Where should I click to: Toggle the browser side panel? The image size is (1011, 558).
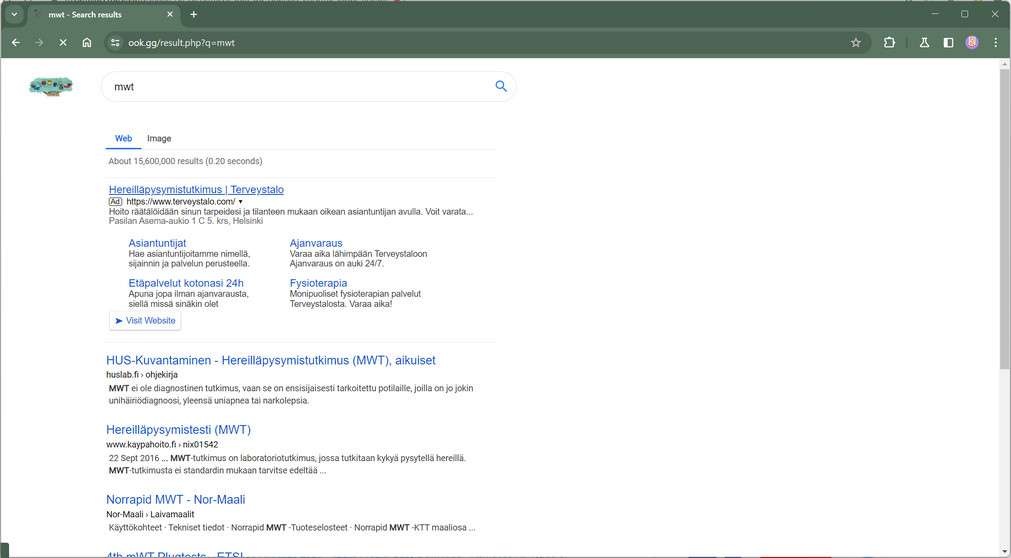point(948,43)
